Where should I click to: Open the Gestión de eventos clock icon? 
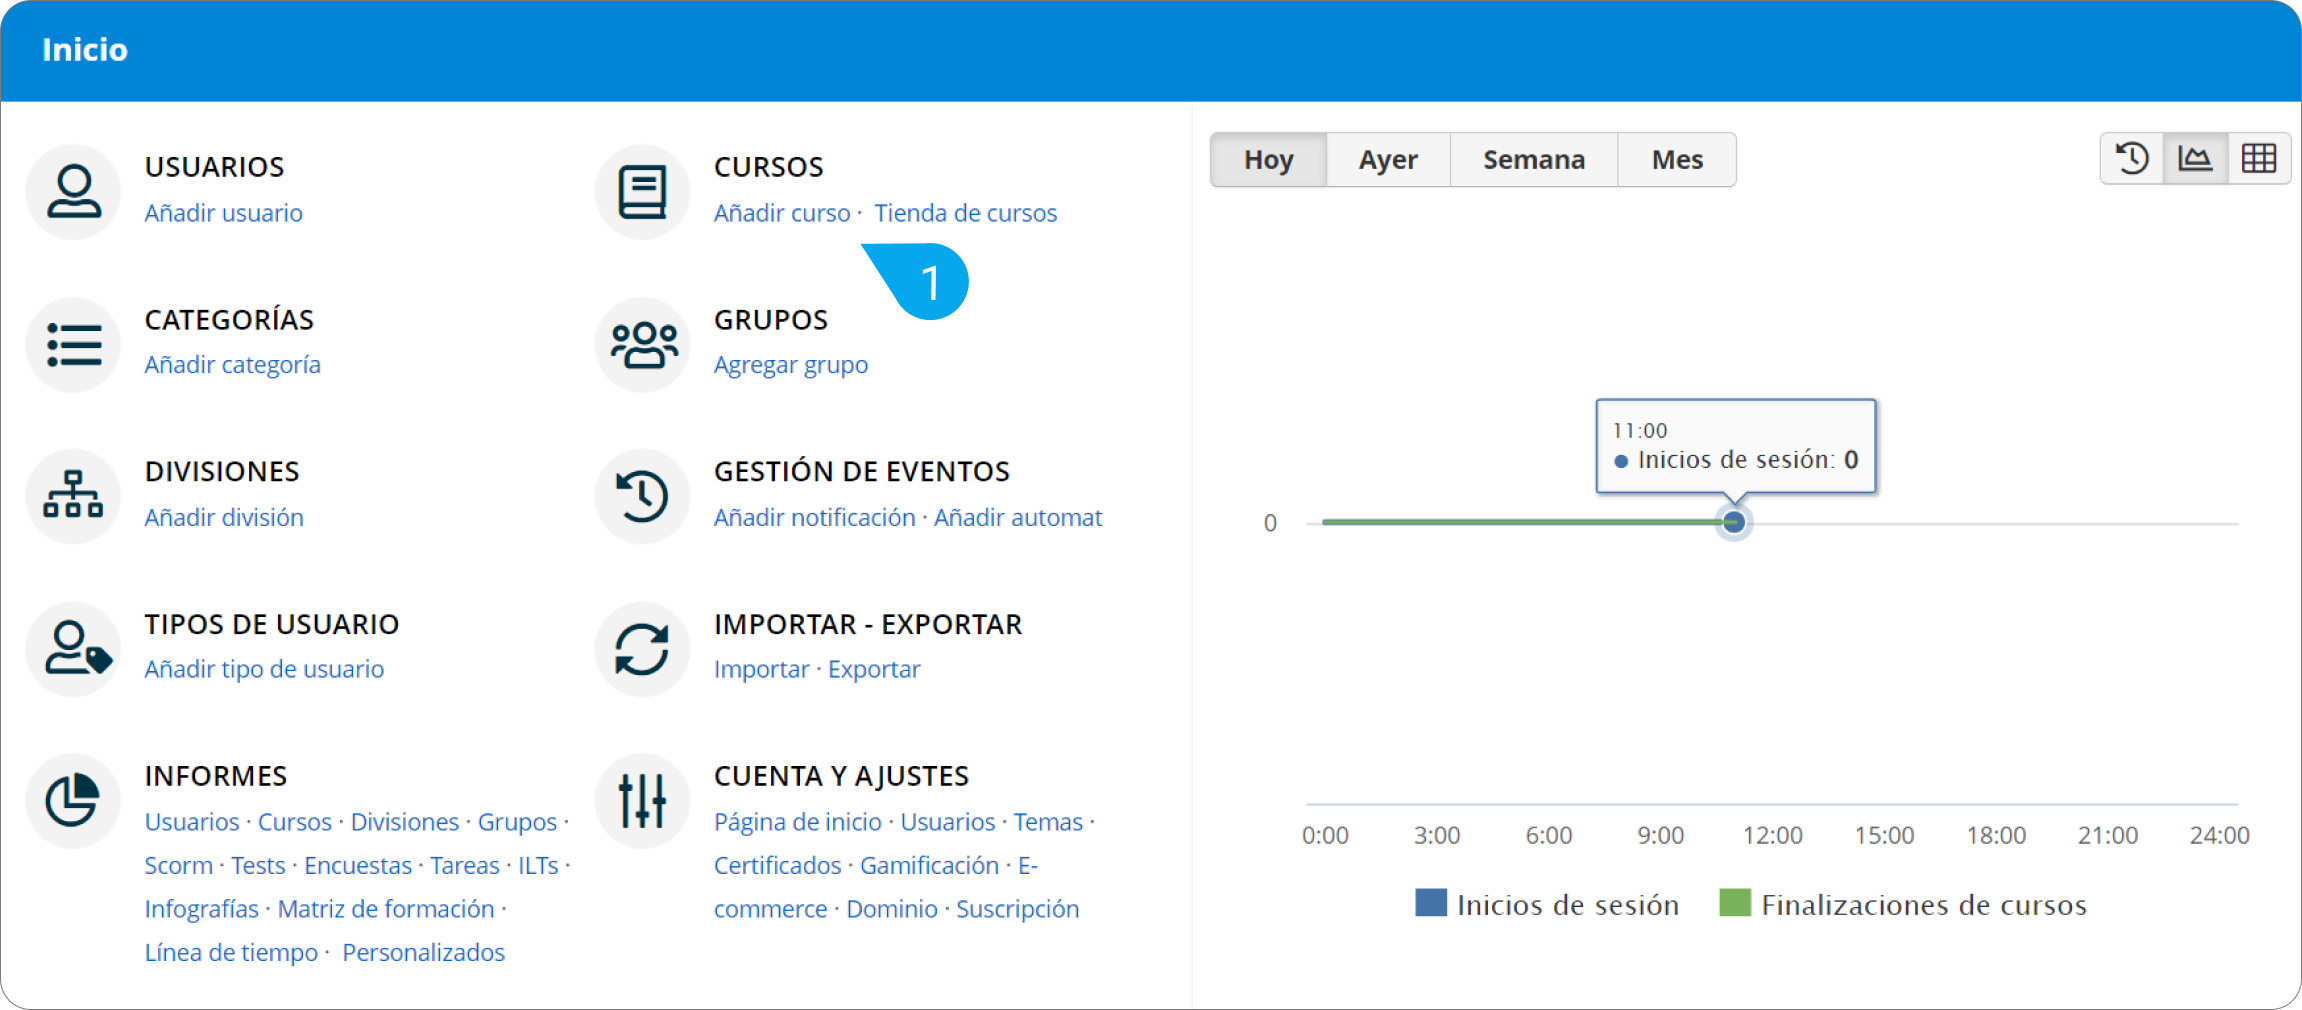pyautogui.click(x=642, y=496)
